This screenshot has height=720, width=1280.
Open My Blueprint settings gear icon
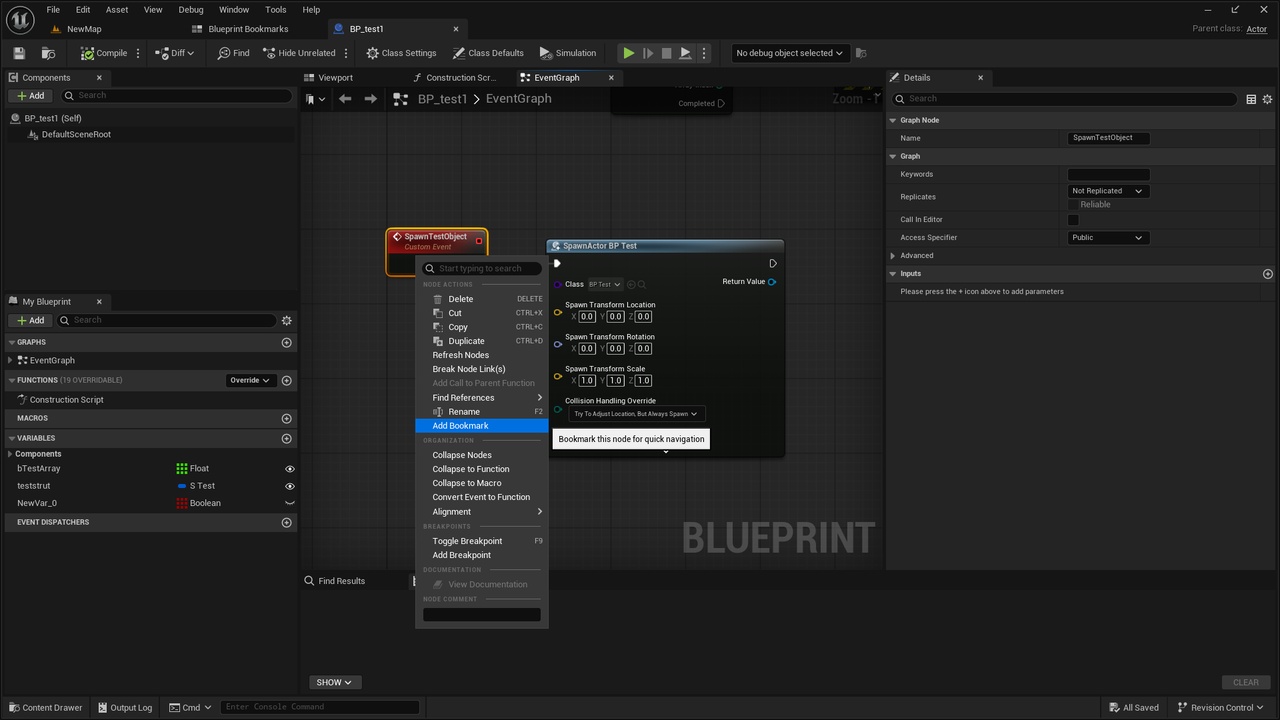tap(287, 320)
